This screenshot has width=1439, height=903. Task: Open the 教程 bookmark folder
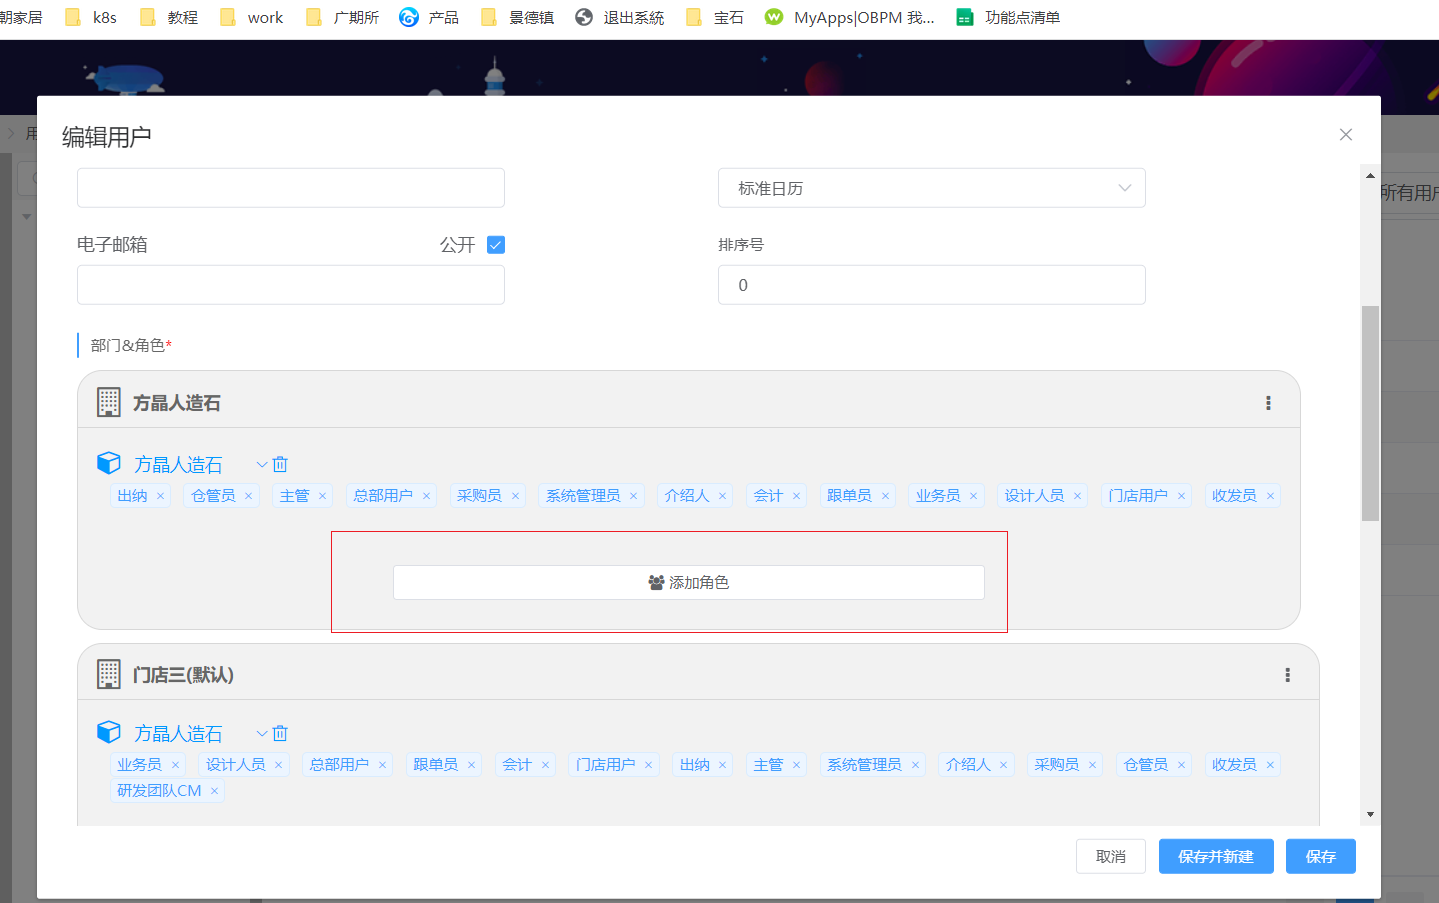coord(169,17)
